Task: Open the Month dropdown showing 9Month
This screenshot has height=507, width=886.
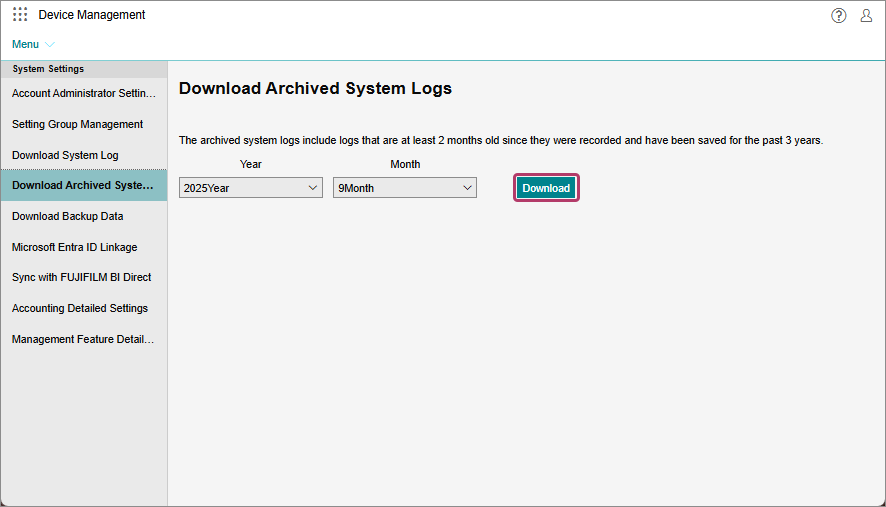Action: tap(405, 188)
